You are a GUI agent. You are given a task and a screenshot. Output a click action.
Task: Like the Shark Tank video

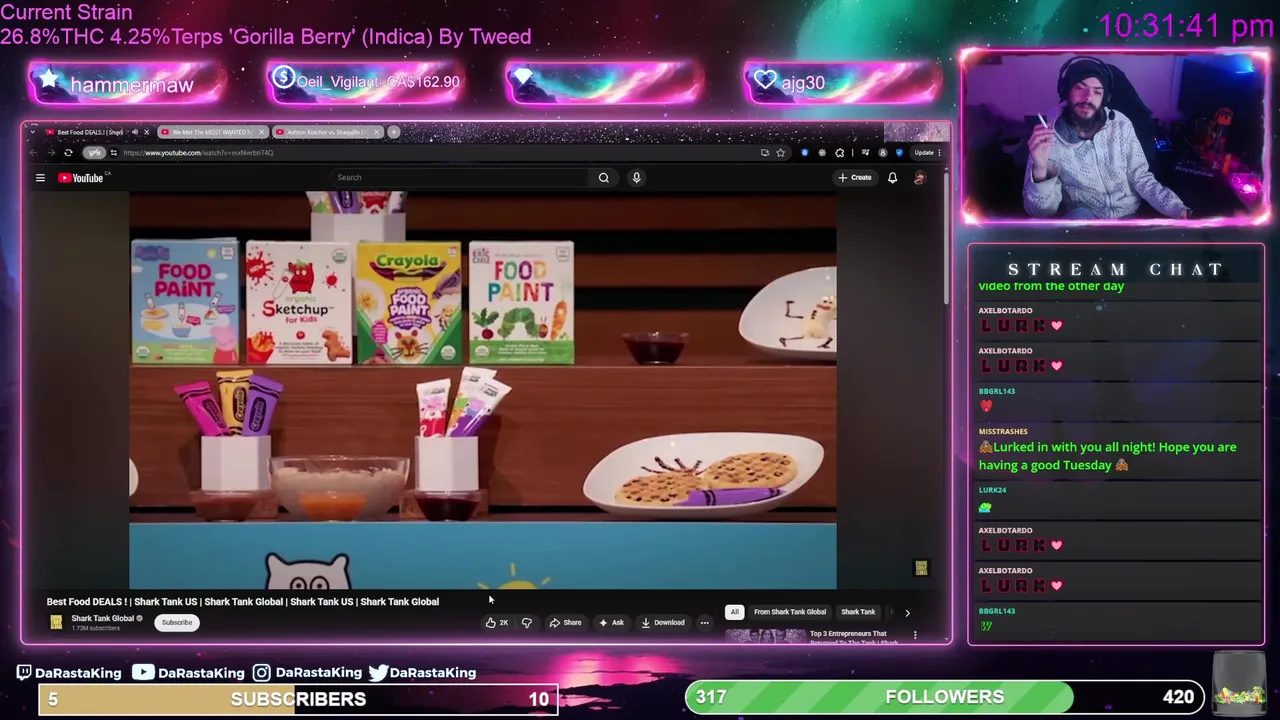click(497, 622)
